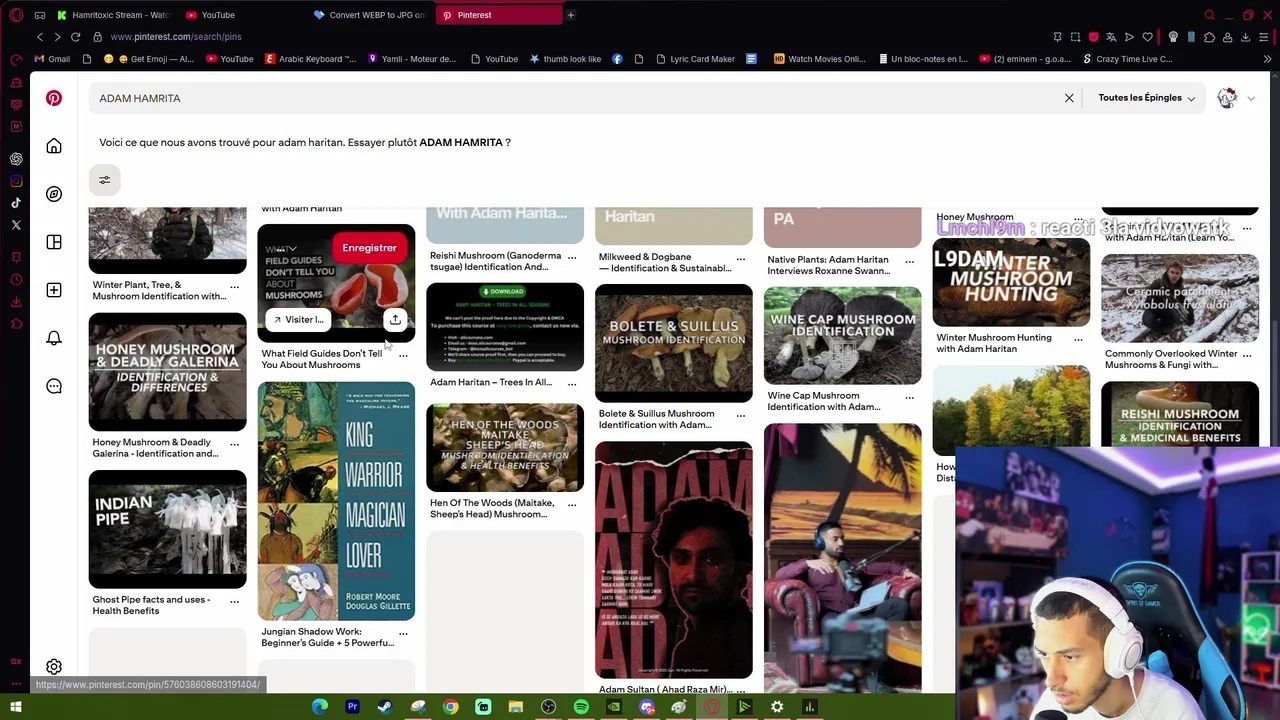This screenshot has height=720, width=1280.
Task: Open the profile avatar
Action: click(1227, 98)
